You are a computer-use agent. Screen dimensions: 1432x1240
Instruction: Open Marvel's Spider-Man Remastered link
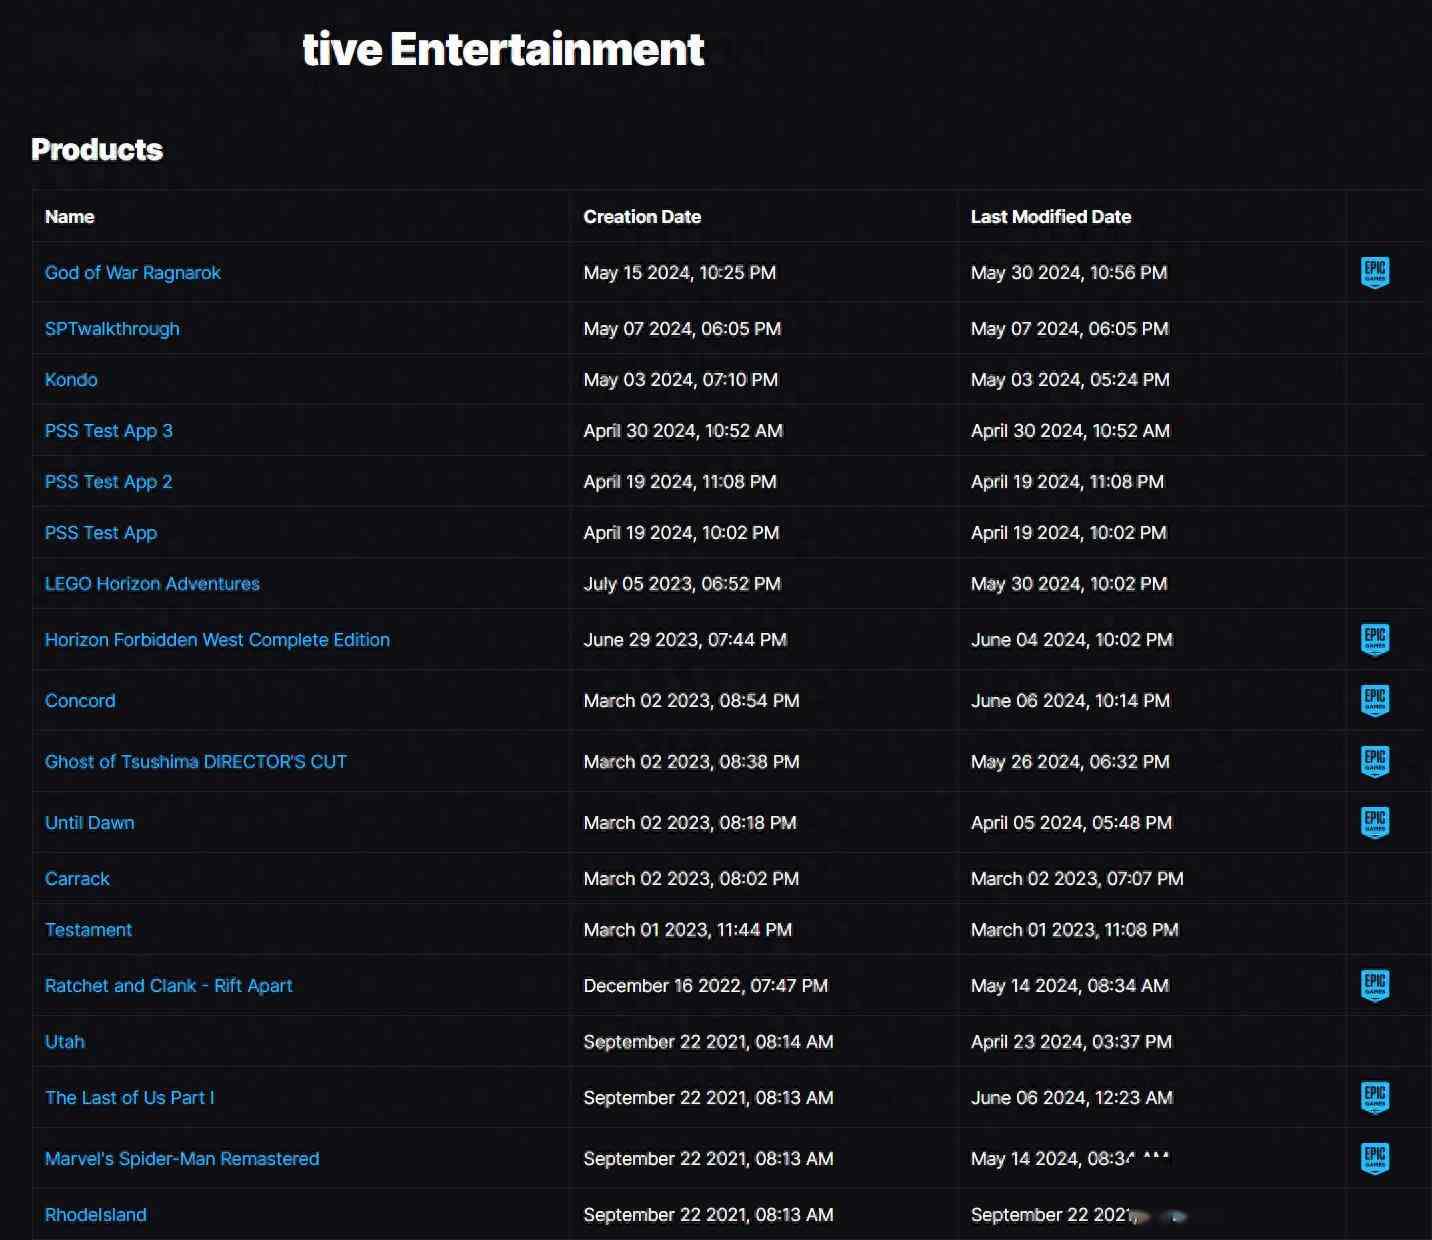coord(182,1159)
